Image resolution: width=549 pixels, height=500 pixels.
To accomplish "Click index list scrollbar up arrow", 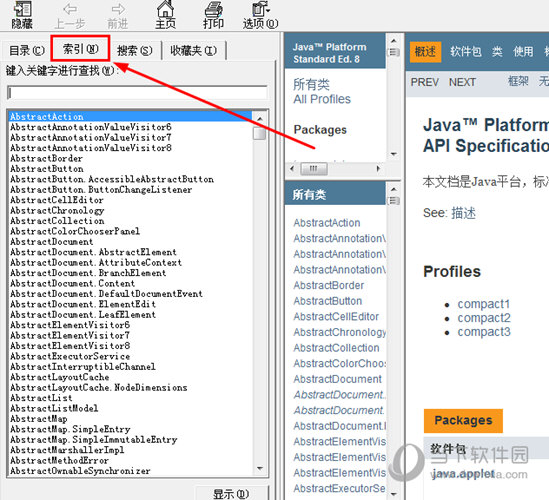I will click(259, 119).
